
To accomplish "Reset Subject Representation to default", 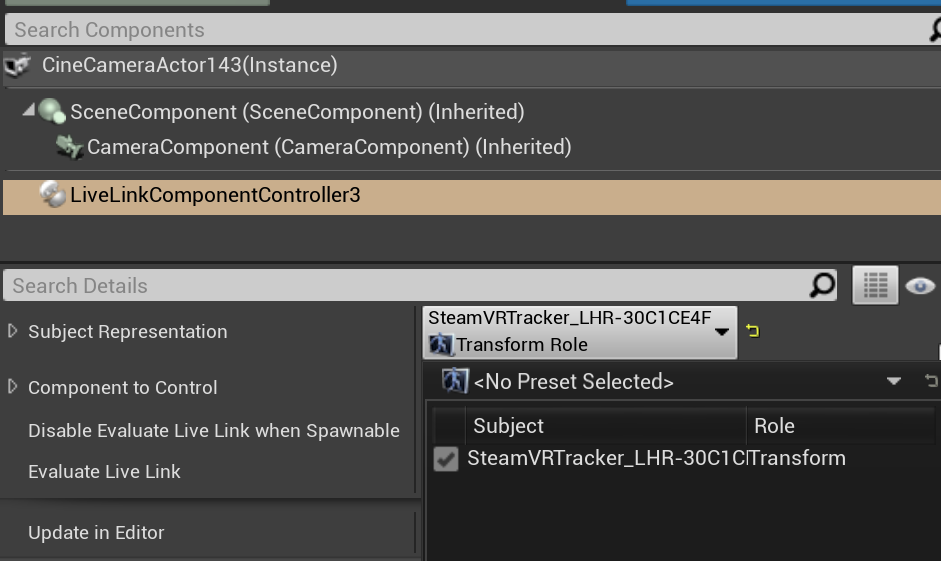I will coord(752,331).
